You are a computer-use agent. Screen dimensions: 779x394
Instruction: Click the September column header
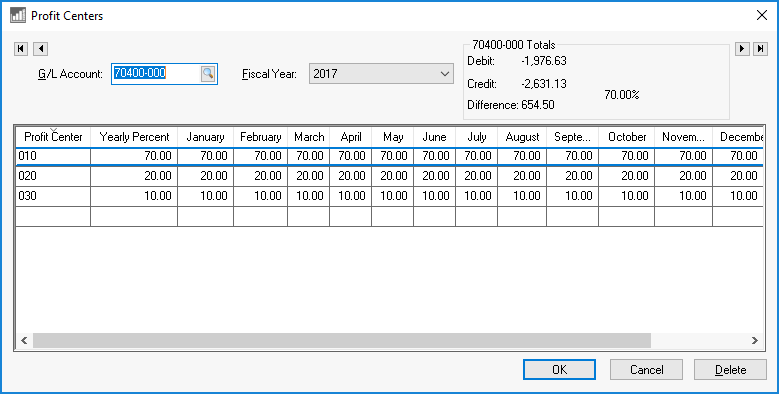572,137
